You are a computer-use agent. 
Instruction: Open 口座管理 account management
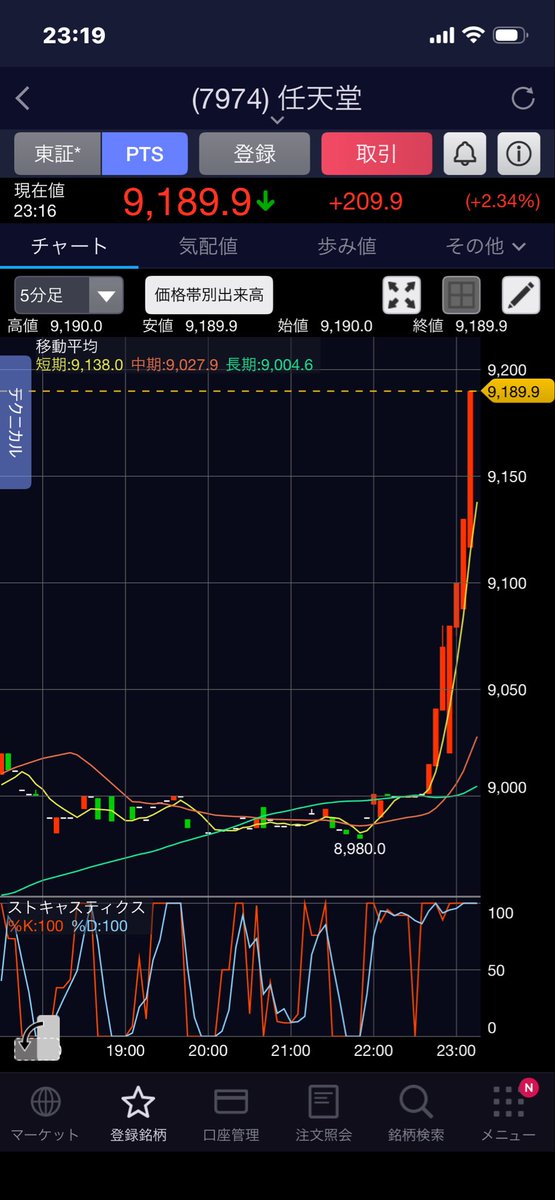pos(231,1113)
